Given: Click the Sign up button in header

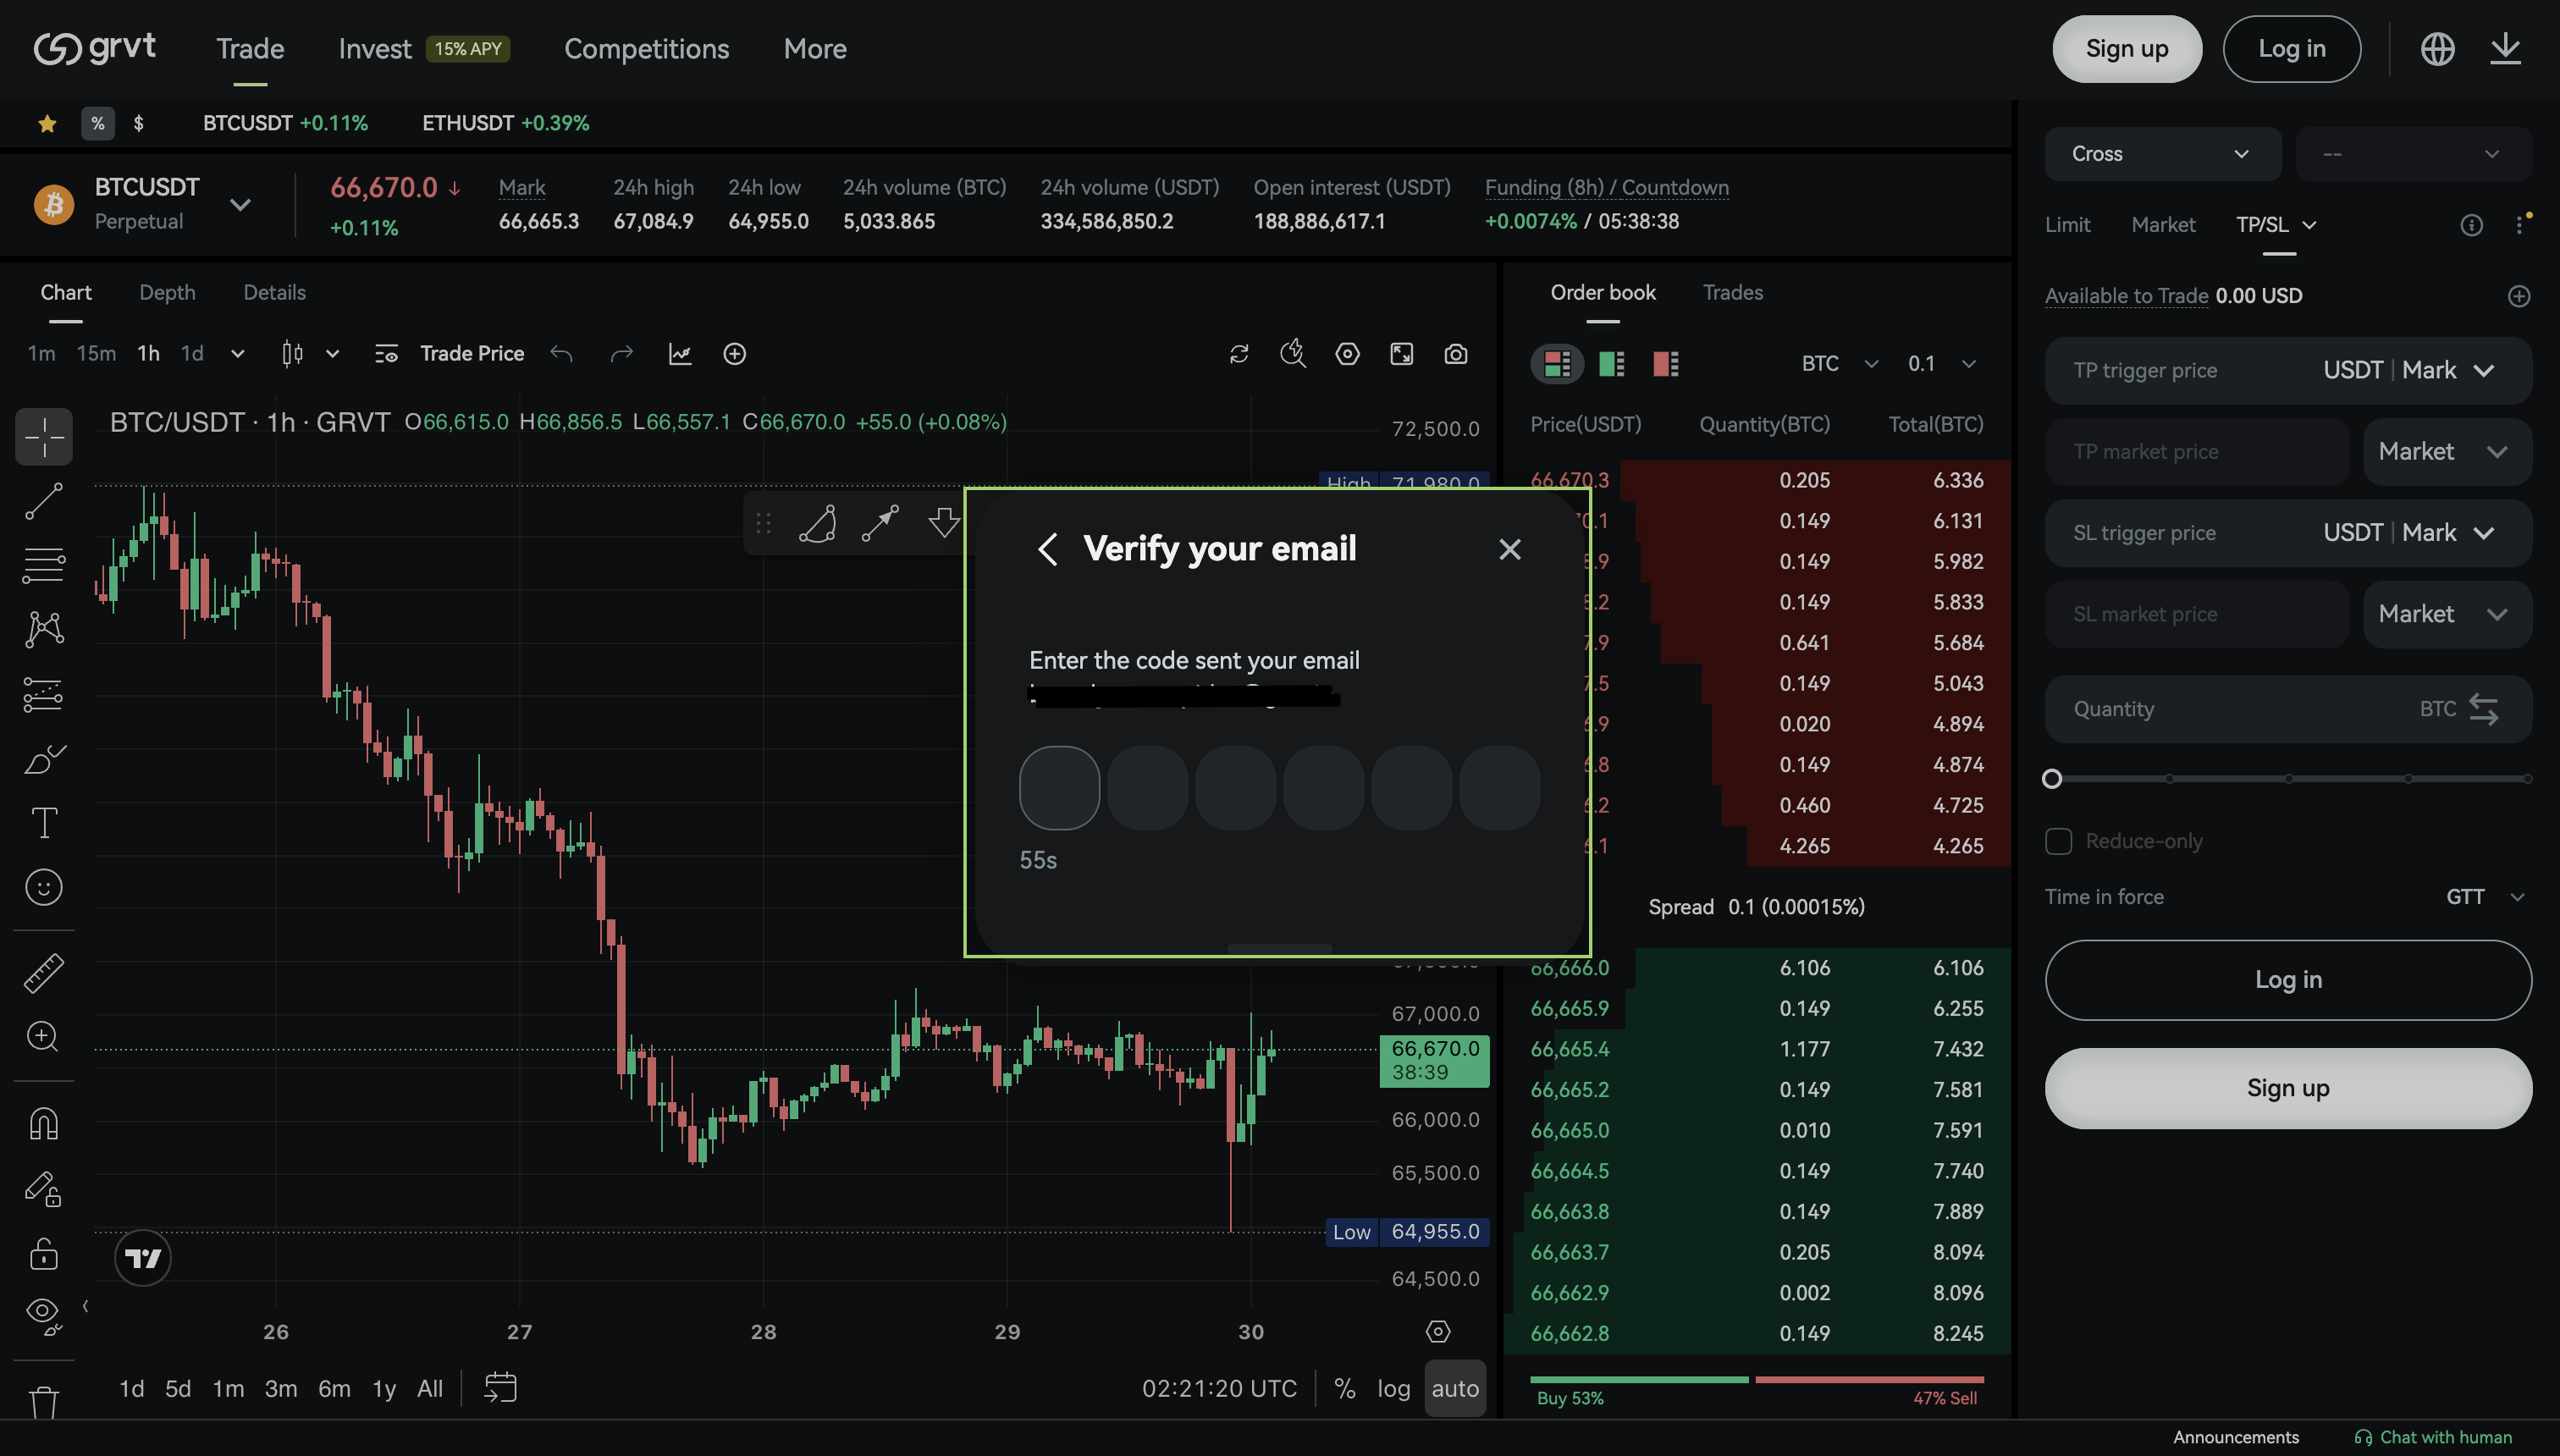Looking at the screenshot, I should point(2127,48).
